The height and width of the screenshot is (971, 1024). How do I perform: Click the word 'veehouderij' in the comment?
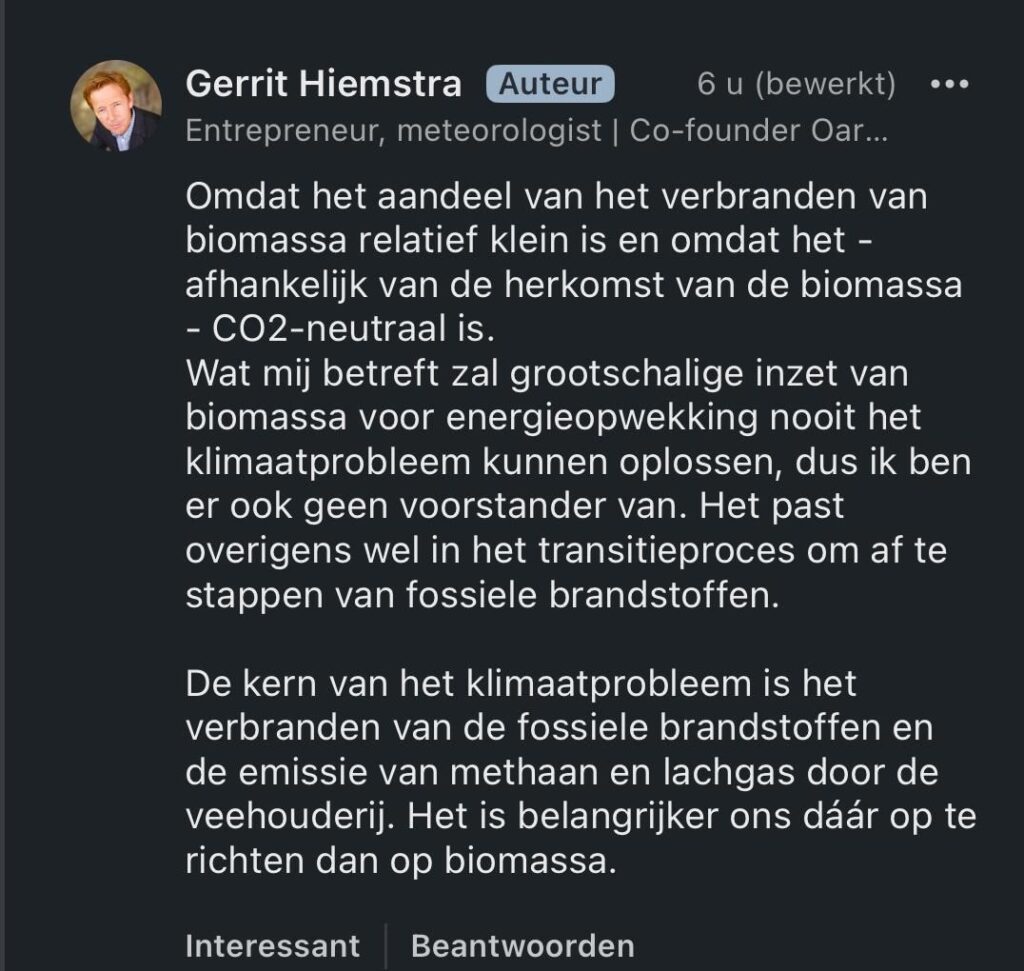pos(291,816)
